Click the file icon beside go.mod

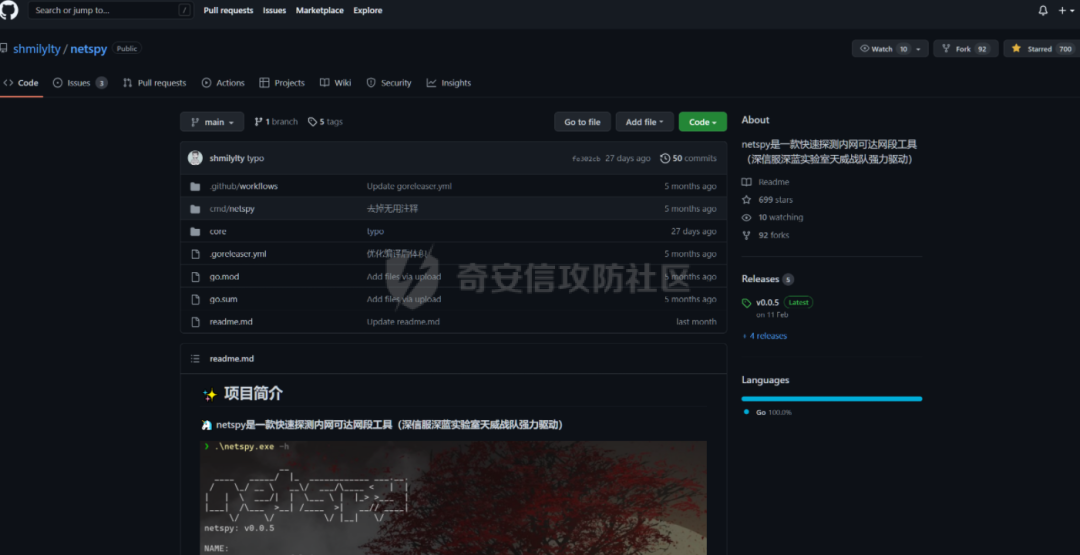coord(195,277)
